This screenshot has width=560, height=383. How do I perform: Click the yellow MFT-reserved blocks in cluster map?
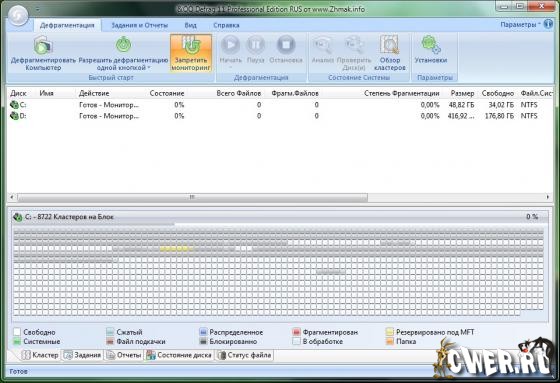[x=176, y=249]
